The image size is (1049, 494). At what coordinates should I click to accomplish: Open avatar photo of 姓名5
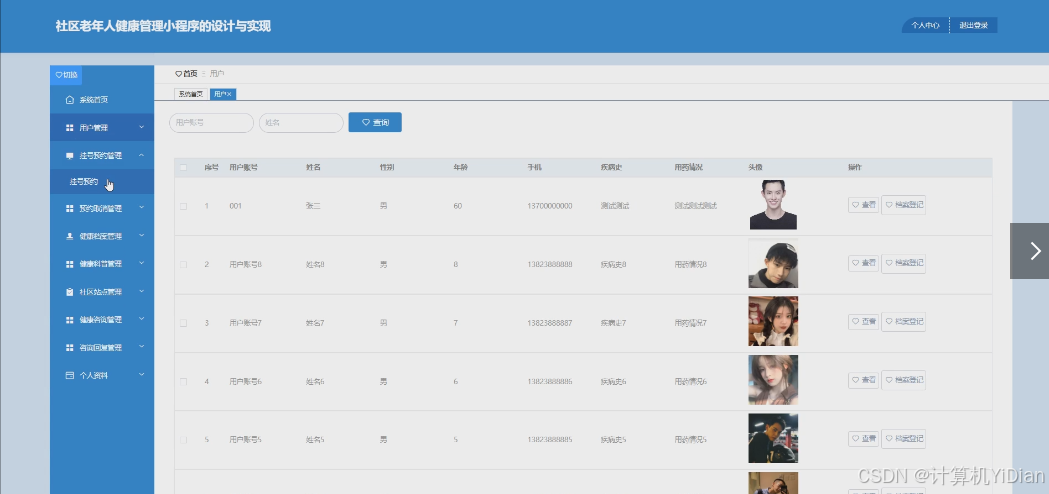pos(773,438)
